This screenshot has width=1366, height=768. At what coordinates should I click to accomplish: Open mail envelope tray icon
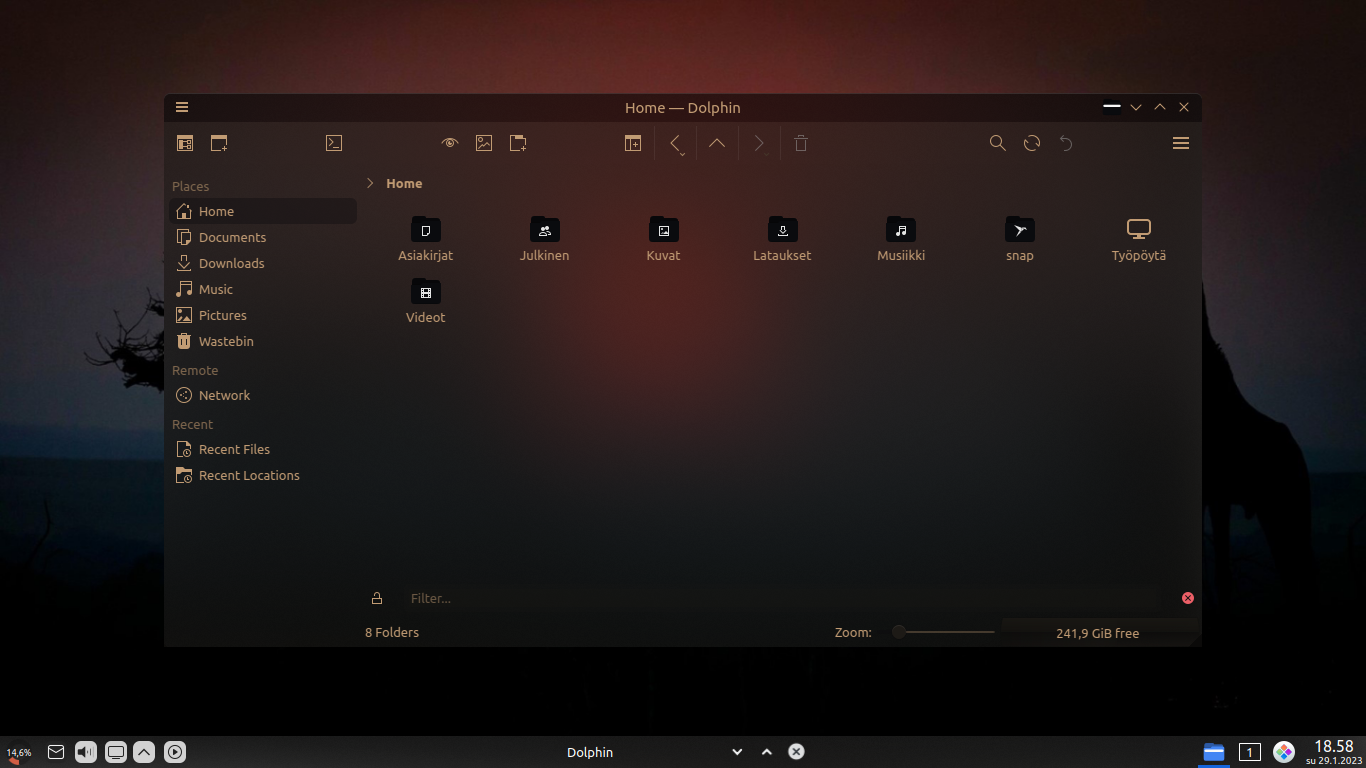[56, 752]
